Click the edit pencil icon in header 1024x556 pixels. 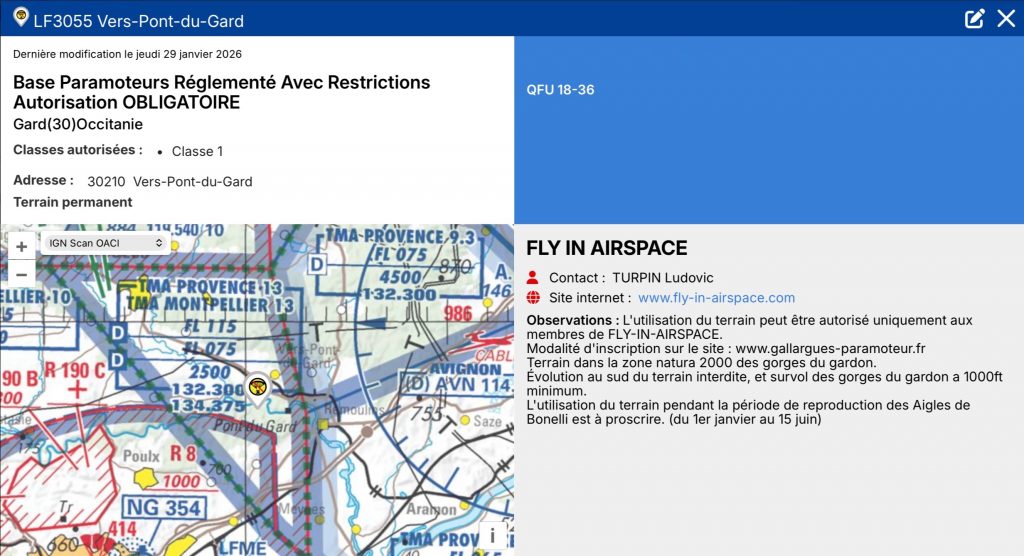[x=974, y=18]
